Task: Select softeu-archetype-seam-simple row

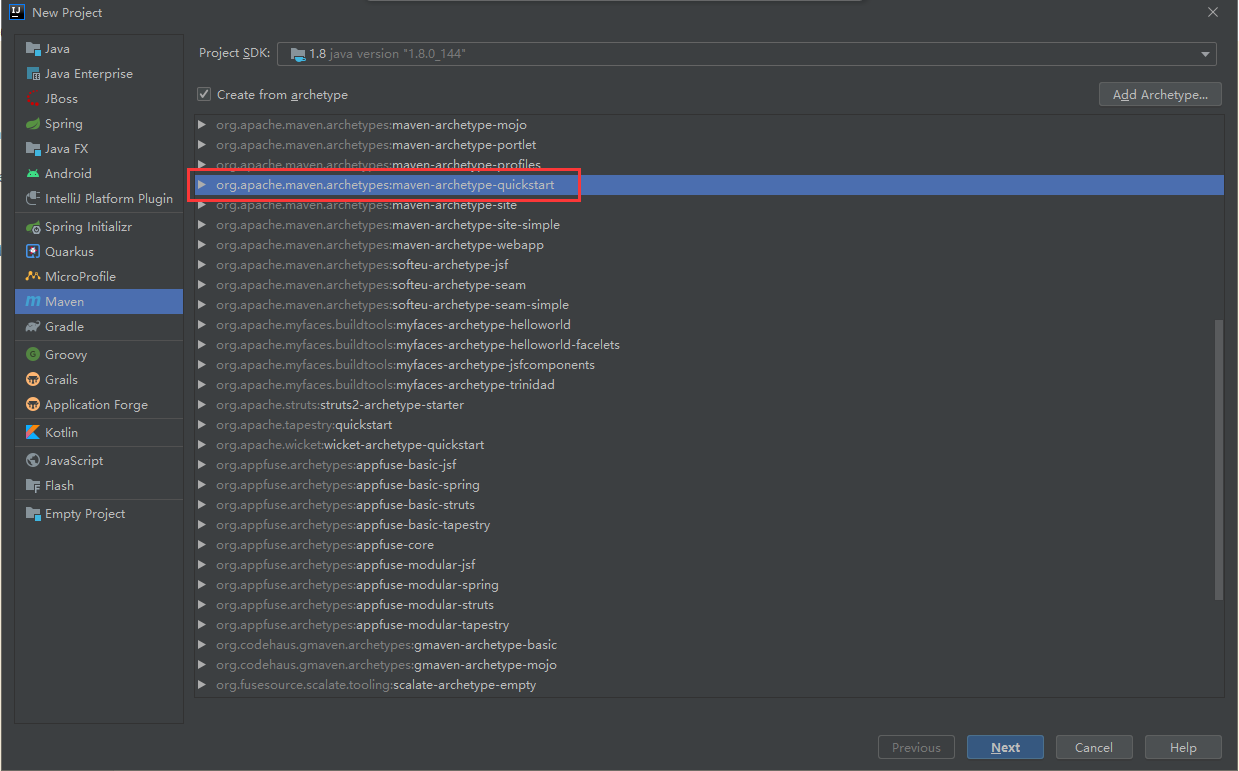Action: click(x=709, y=305)
